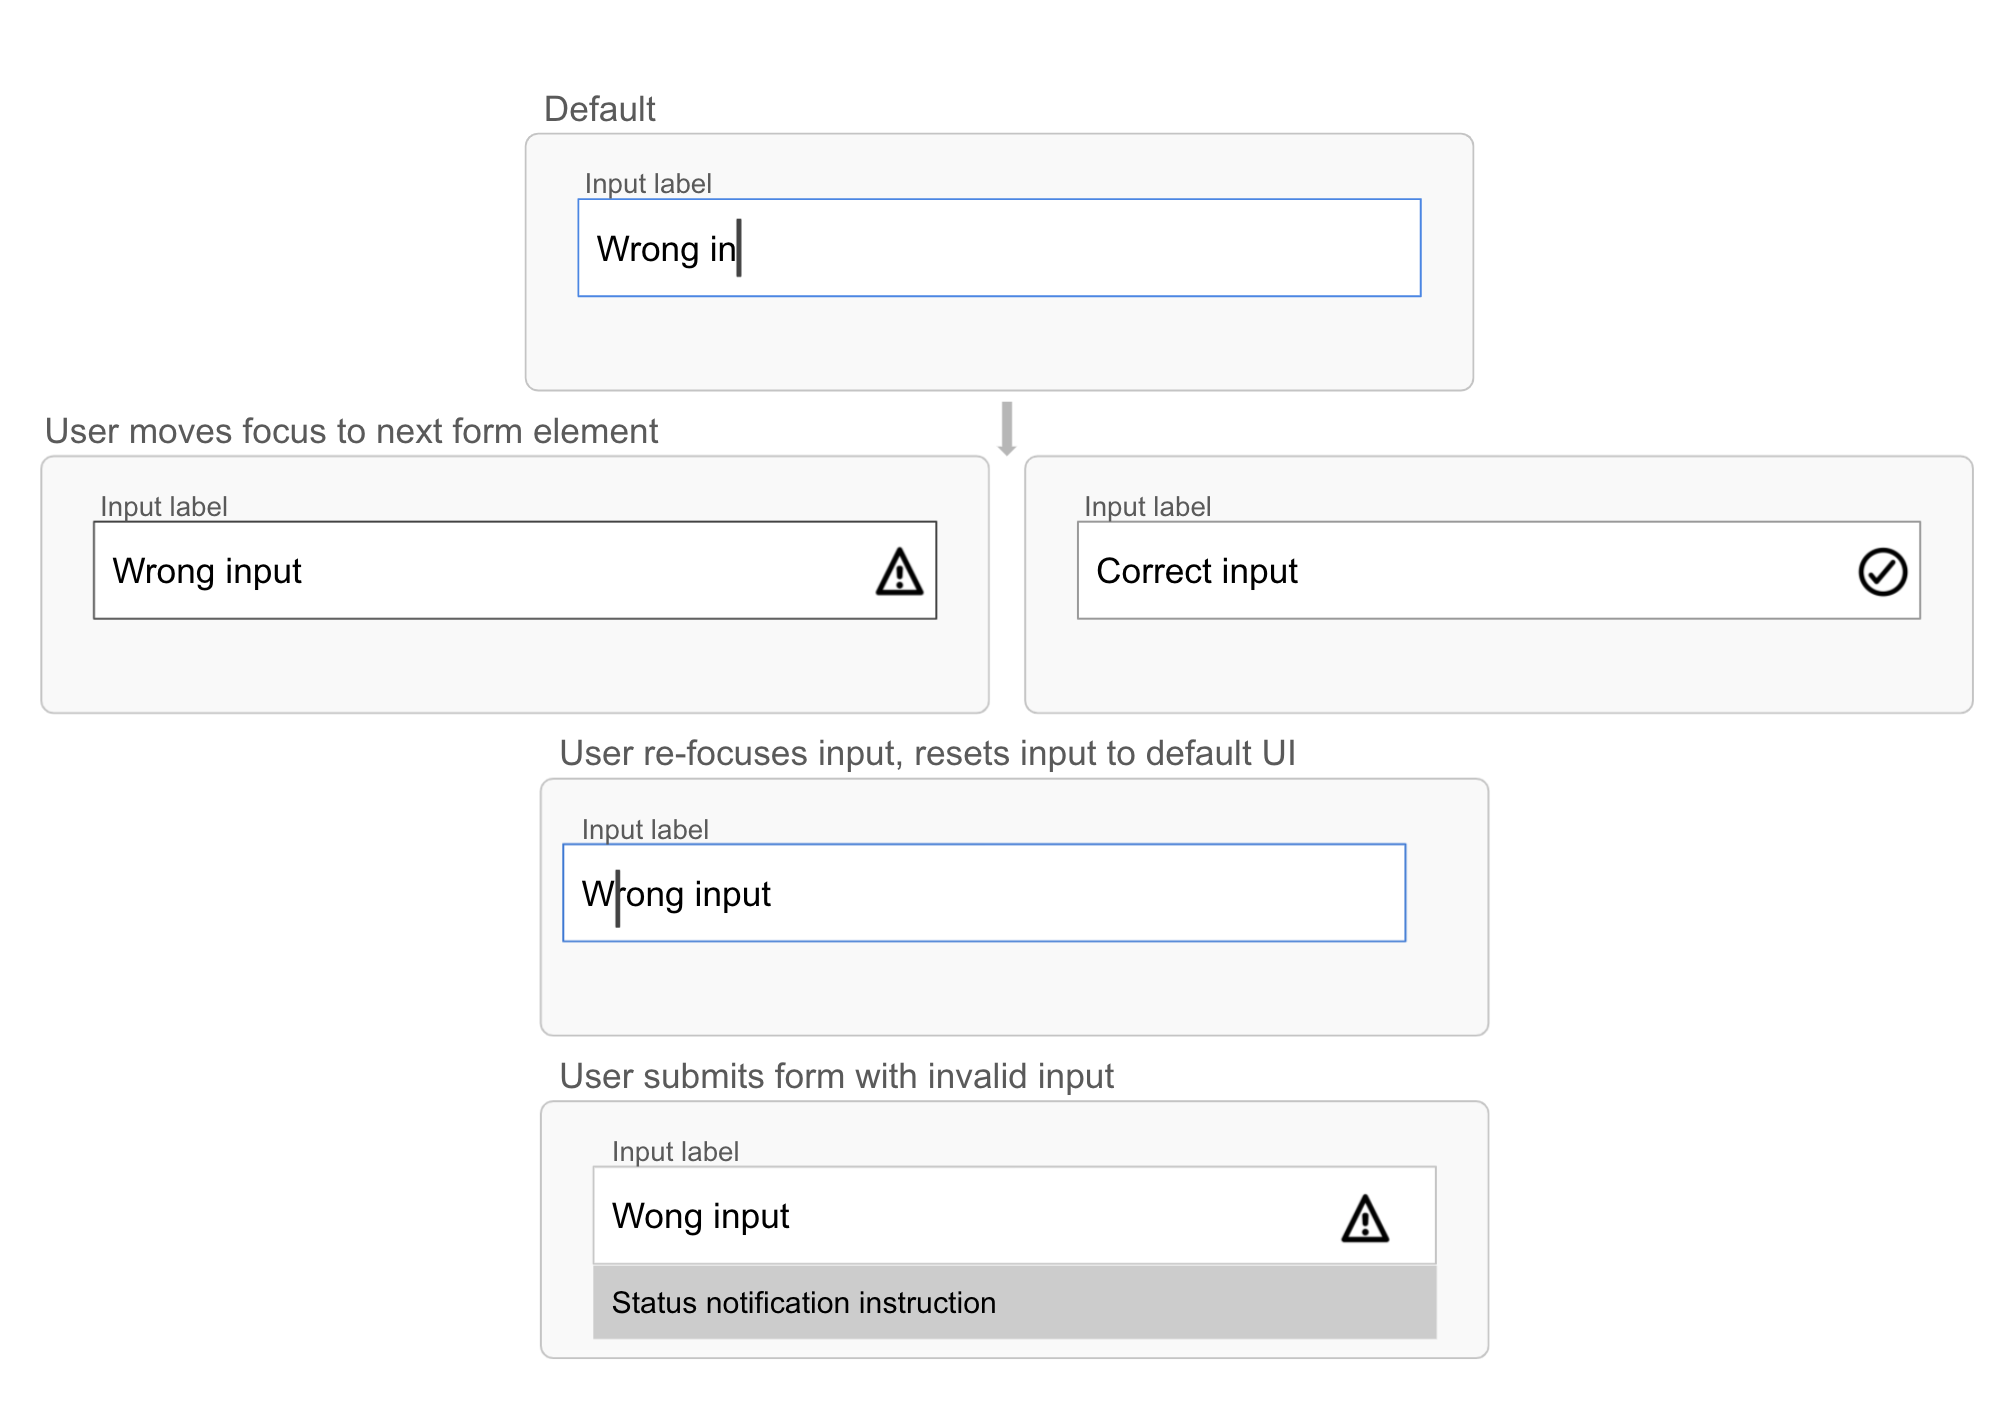Screen dimensions: 2006x1426
Task: Click the warning icon in 'Wong input' field
Action: [1365, 1219]
